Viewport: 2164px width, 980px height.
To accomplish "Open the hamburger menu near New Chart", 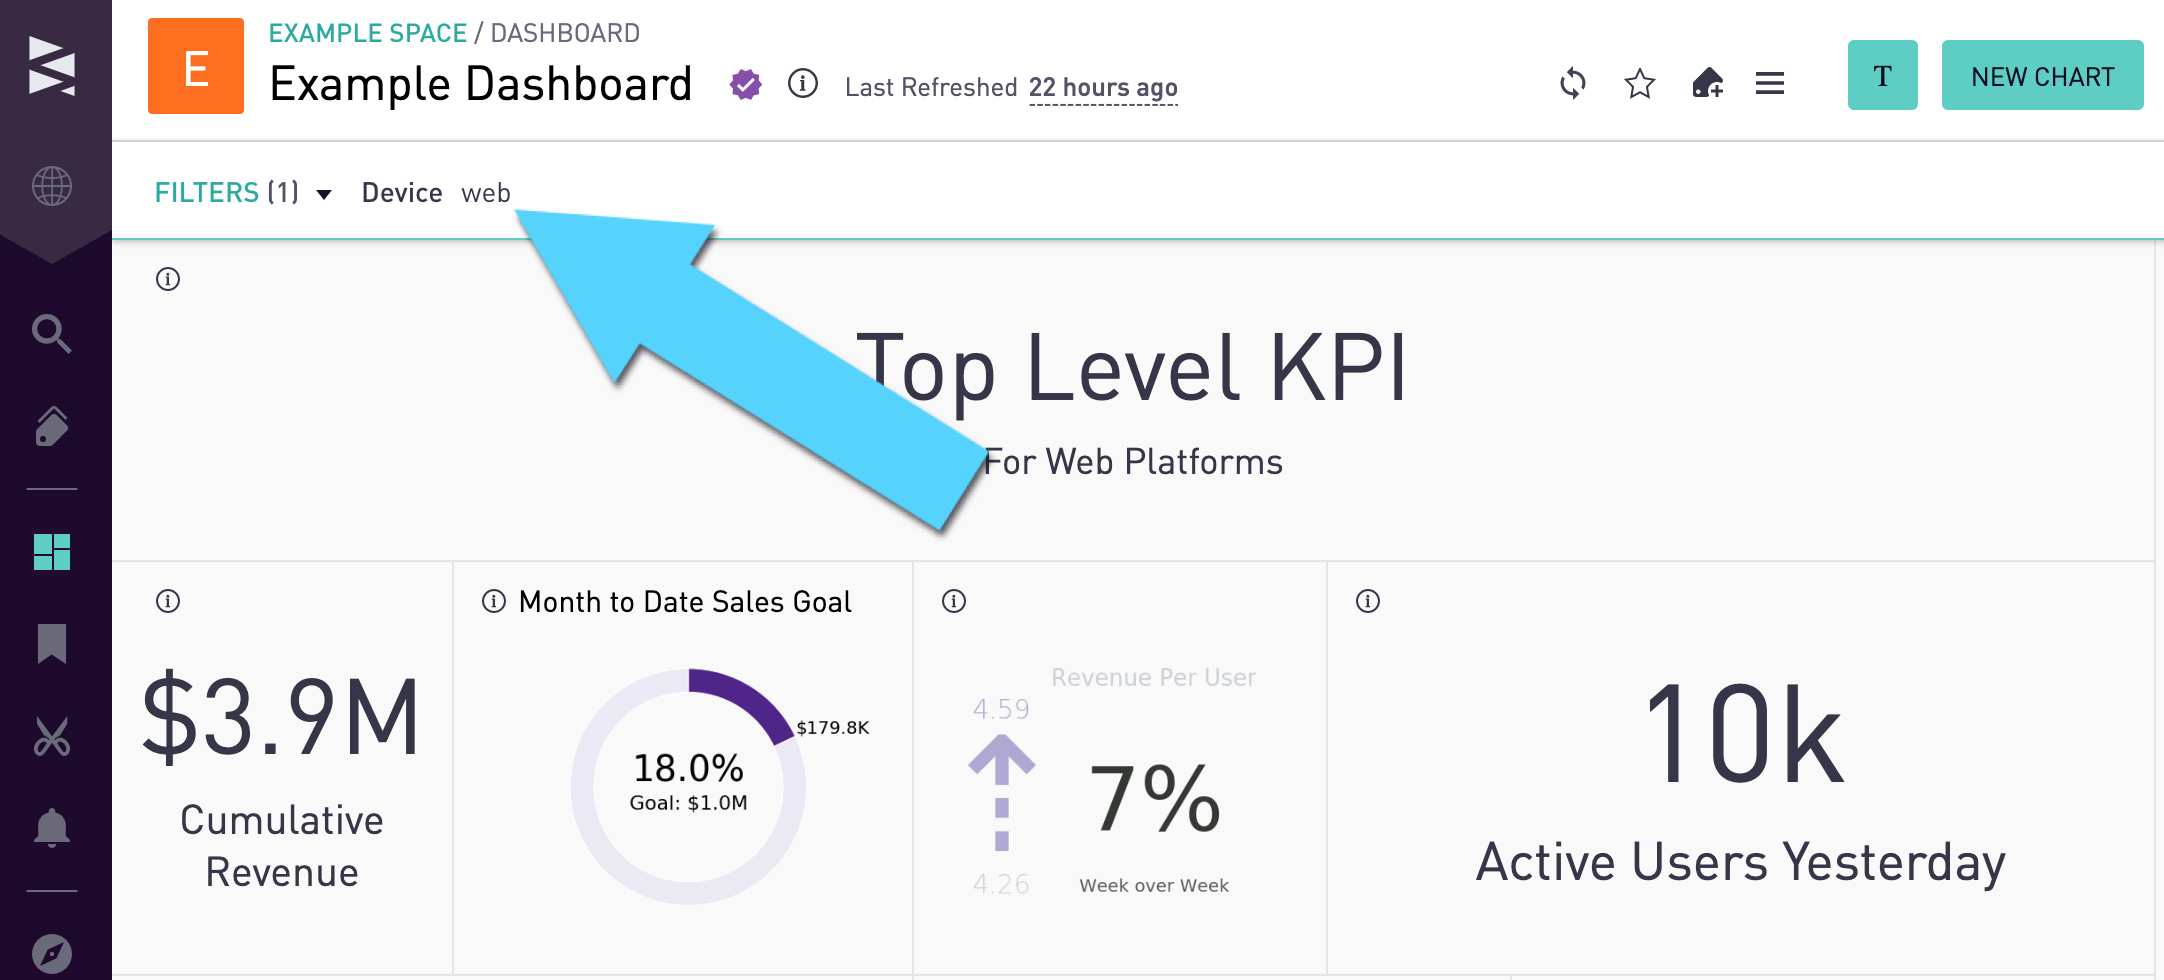I will click(1769, 84).
